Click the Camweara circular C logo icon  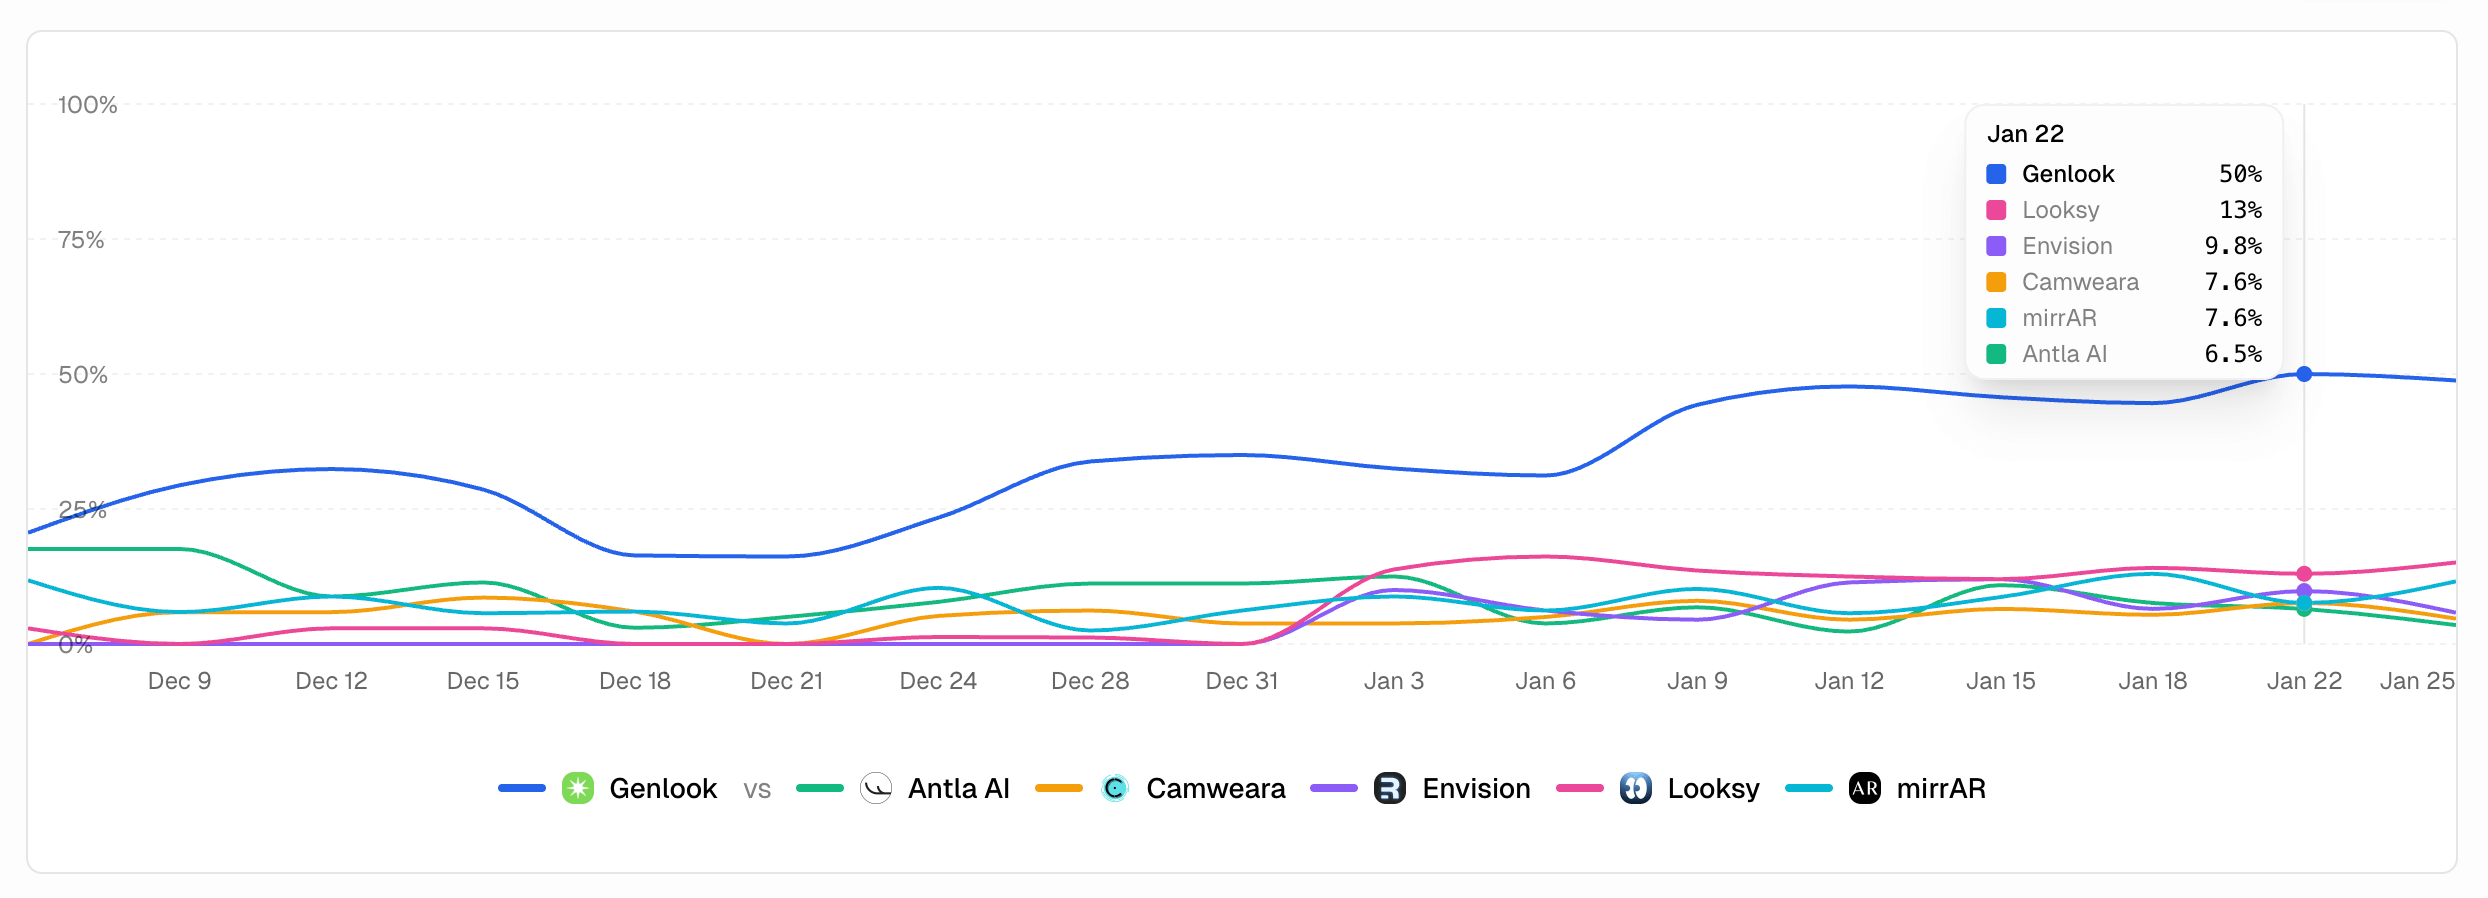tap(1115, 788)
